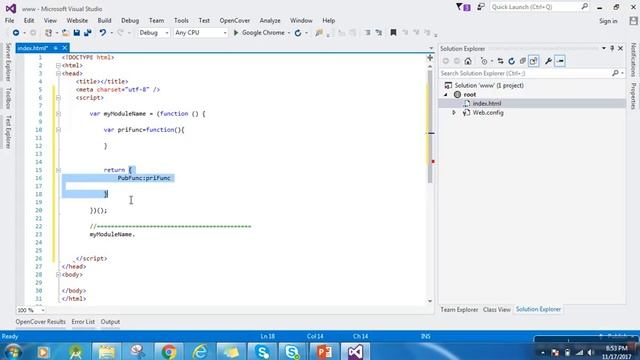Click the comment-out lines toolbar icon
The image size is (640, 360).
point(367,33)
